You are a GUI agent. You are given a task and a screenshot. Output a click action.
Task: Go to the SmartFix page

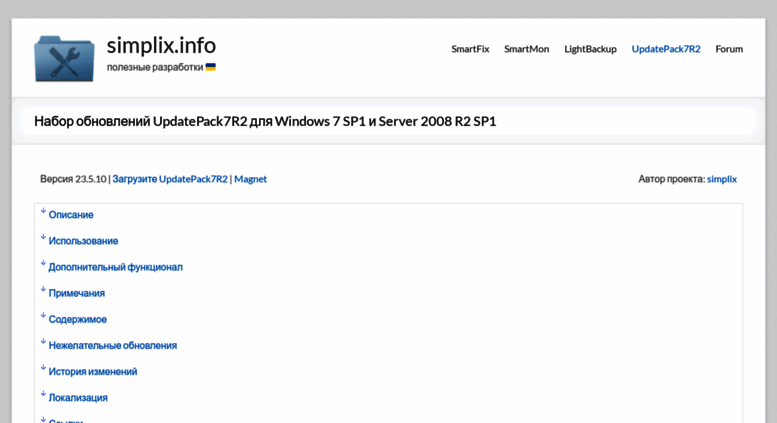click(470, 49)
